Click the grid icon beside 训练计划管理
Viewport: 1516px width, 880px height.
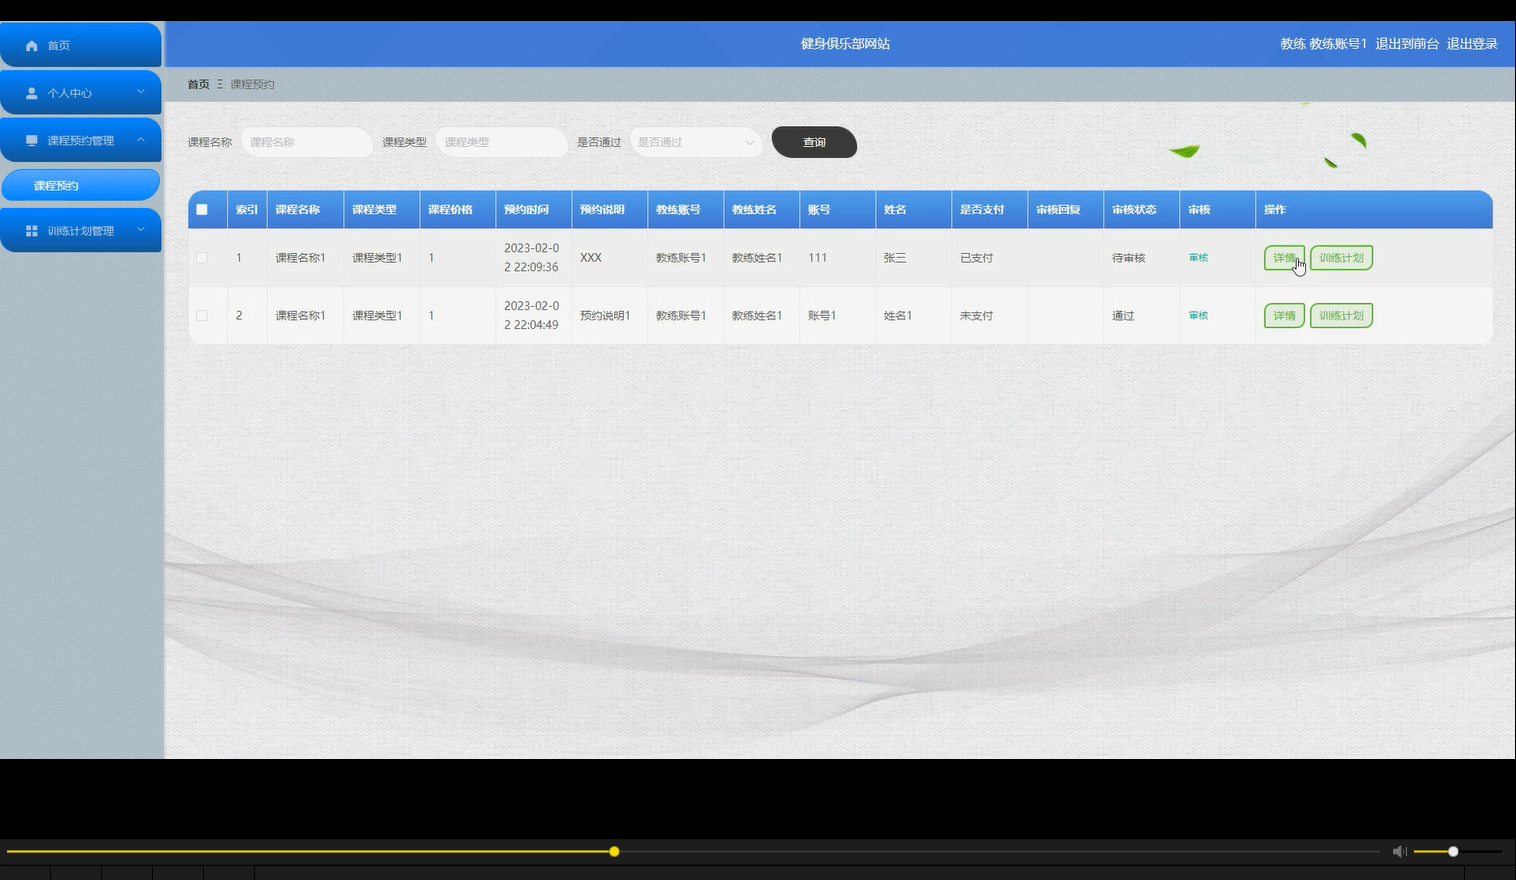[32, 231]
